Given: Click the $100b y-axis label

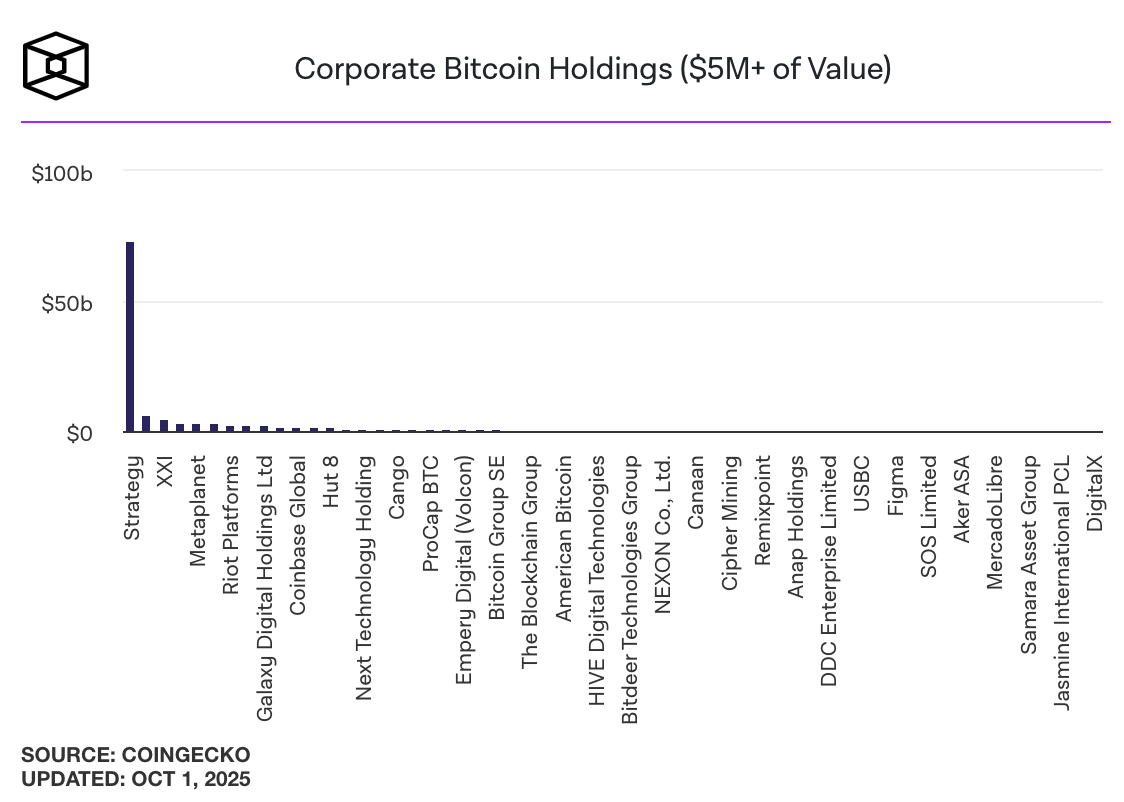Looking at the screenshot, I should pos(62,173).
